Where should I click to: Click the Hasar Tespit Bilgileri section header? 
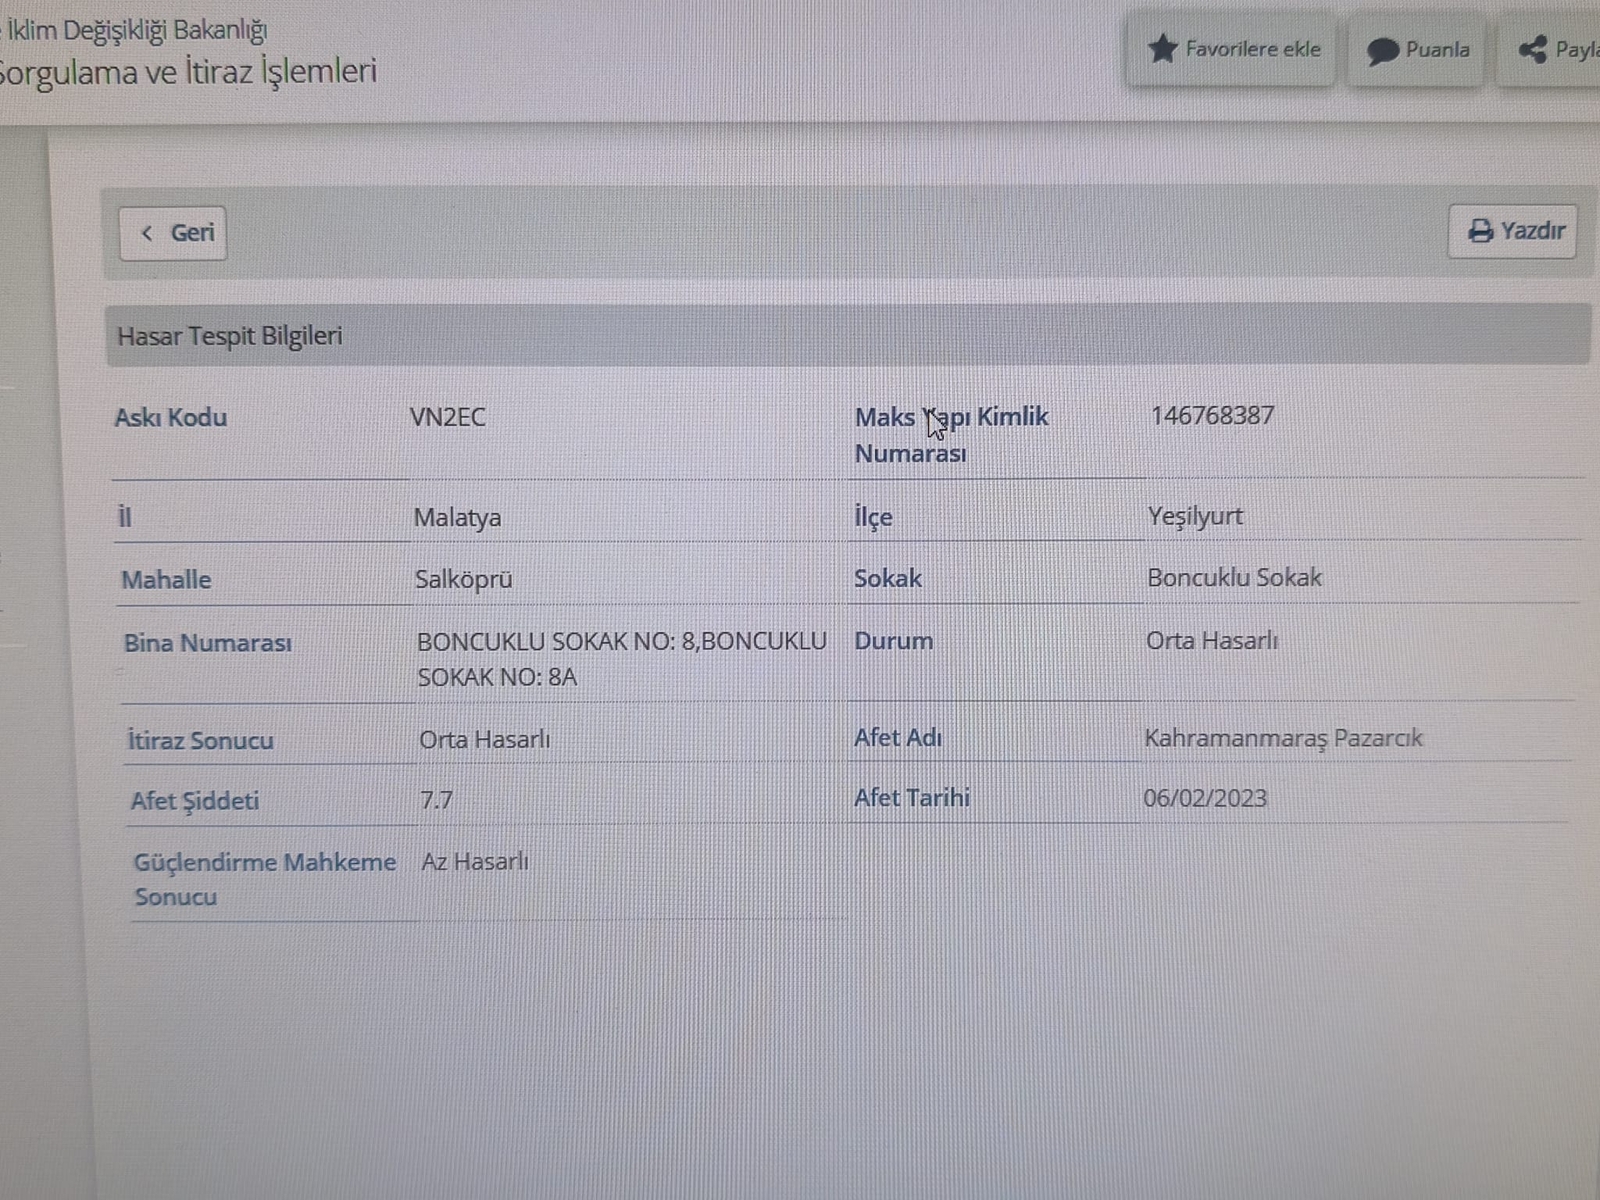848,336
